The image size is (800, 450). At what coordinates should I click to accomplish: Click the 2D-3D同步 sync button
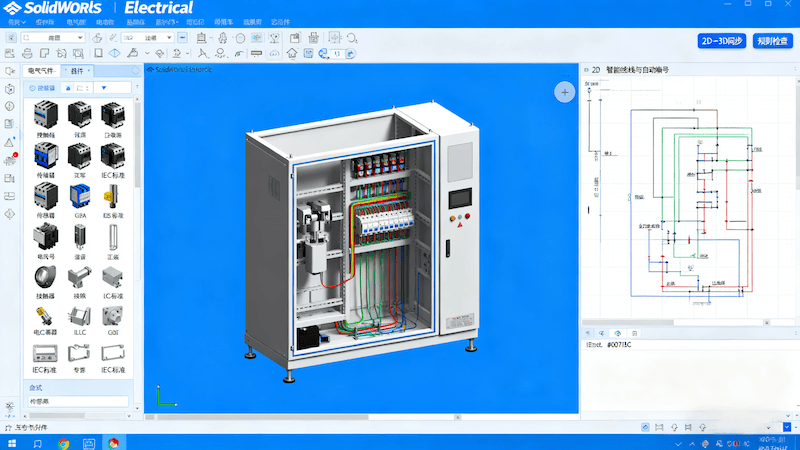click(722, 41)
